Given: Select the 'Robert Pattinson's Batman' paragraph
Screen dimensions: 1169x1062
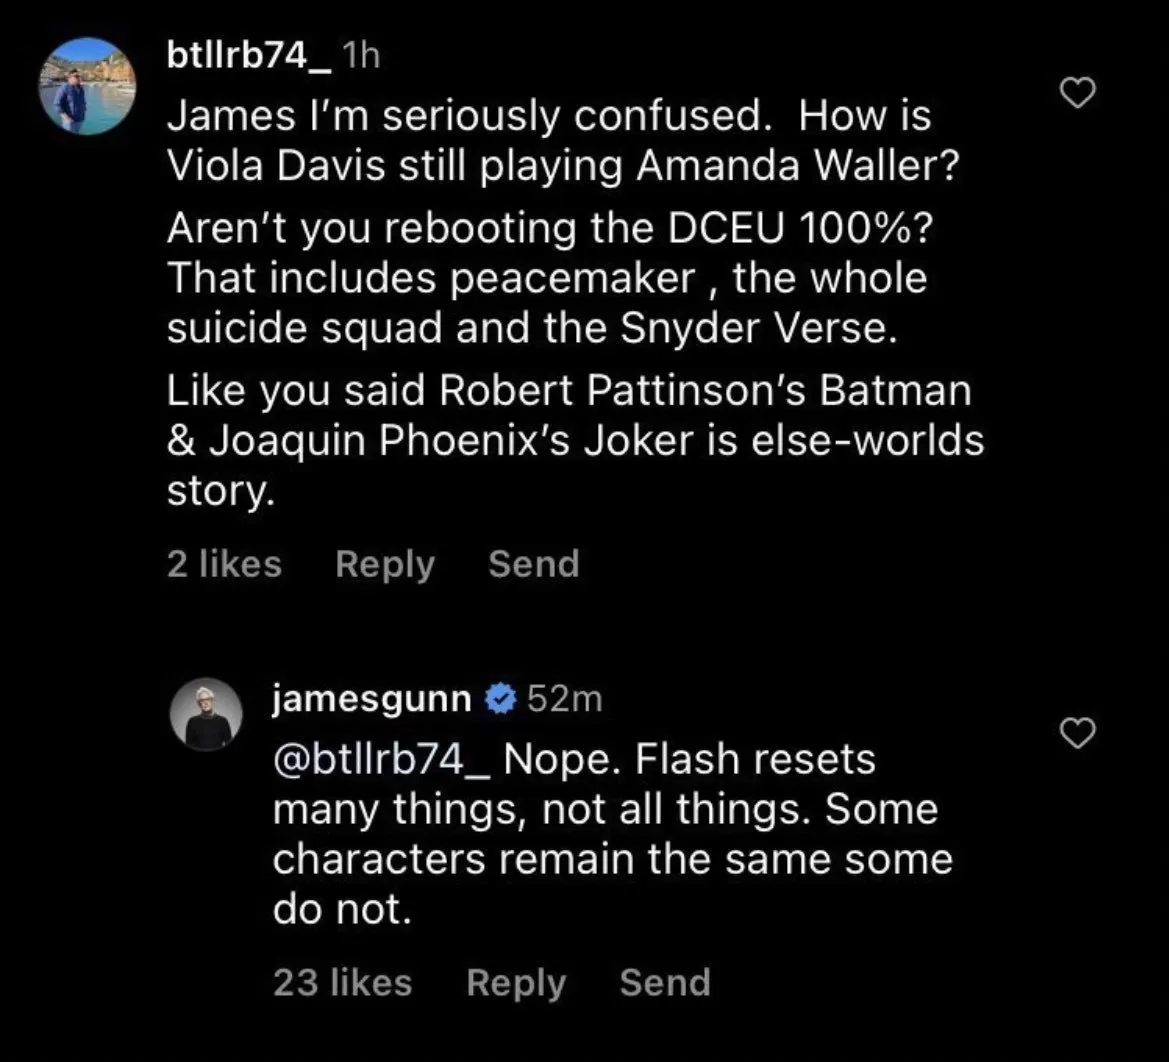Looking at the screenshot, I should (x=575, y=441).
